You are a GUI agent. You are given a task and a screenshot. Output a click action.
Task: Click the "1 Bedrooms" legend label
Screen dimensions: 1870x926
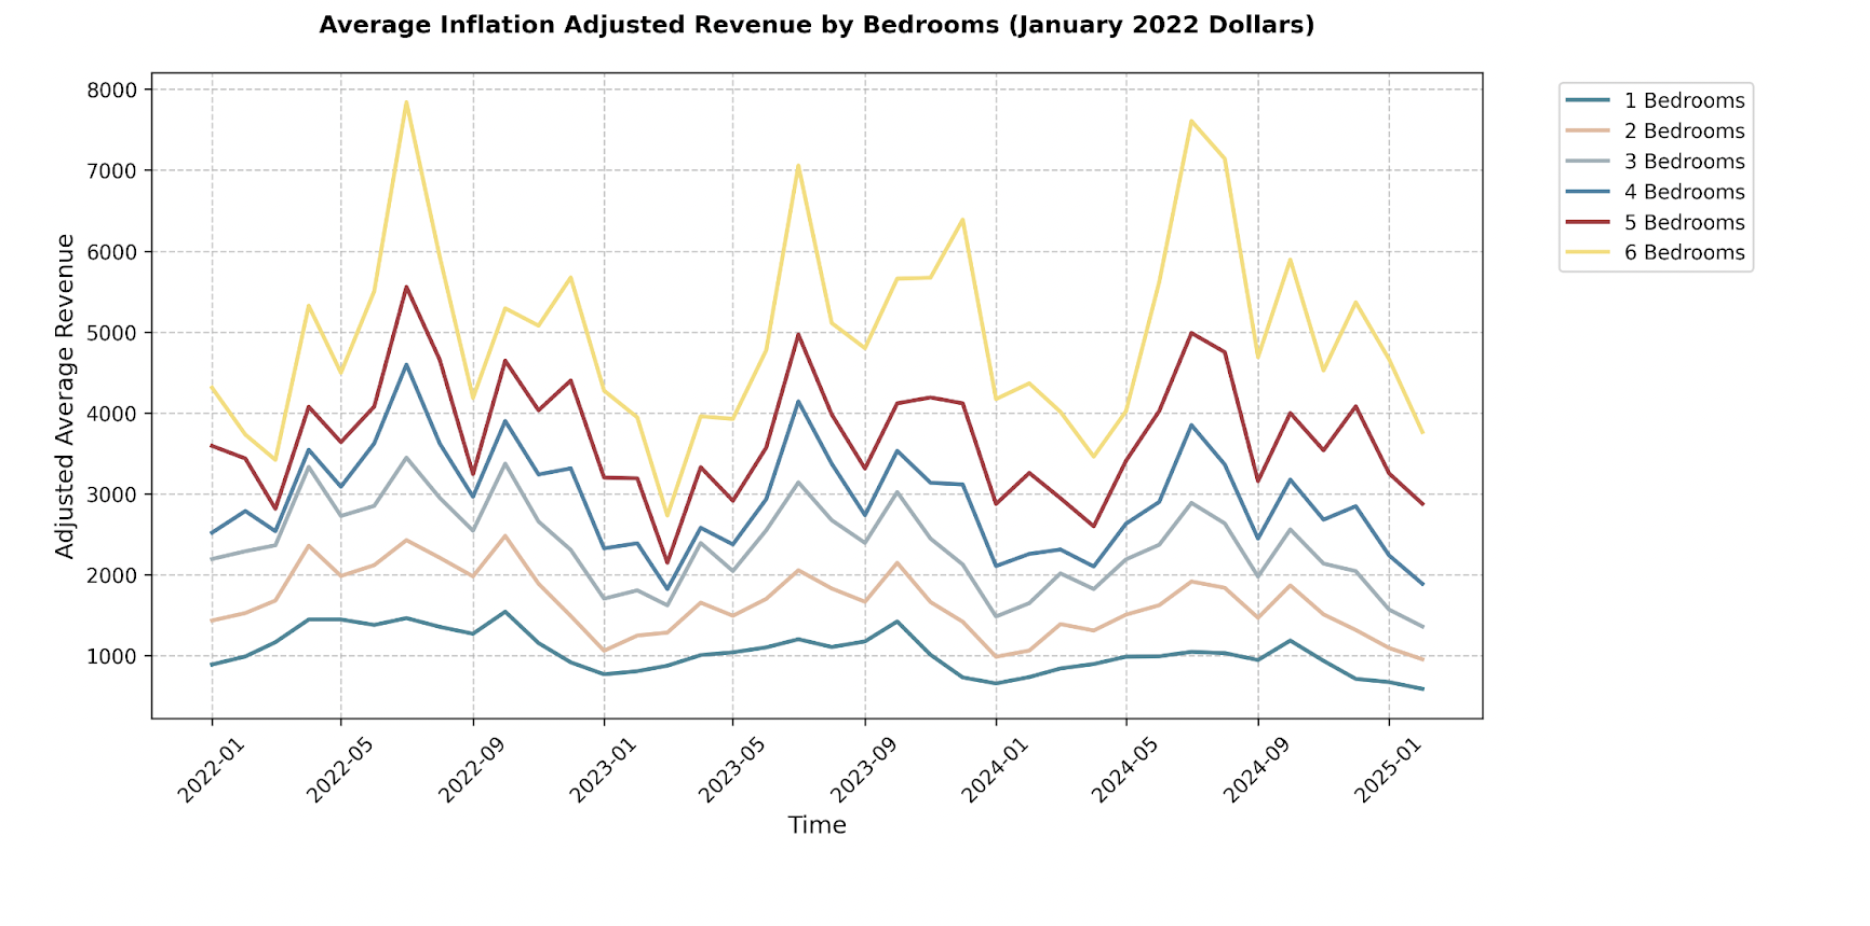1683,101
